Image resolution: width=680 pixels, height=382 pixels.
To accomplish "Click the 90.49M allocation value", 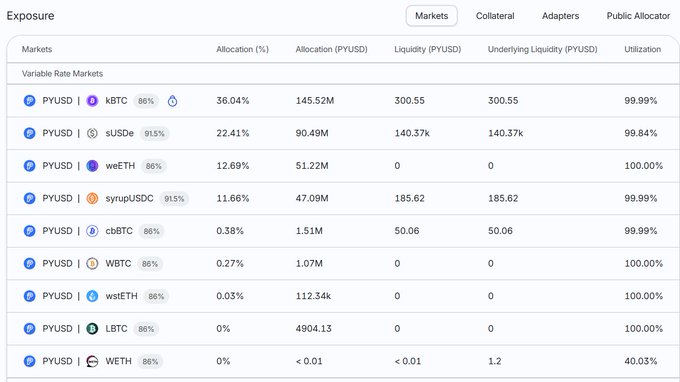I will [x=312, y=133].
